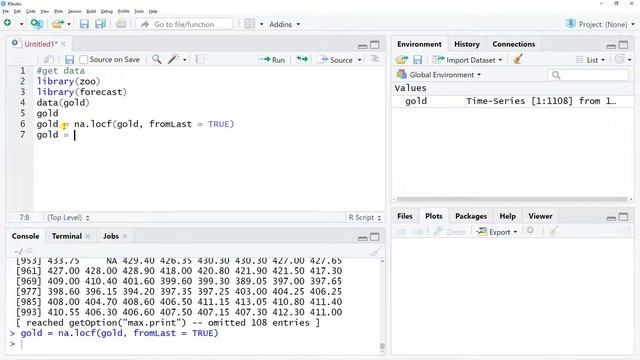Maximize the source editor pane
The image size is (640, 360).
click(374, 45)
